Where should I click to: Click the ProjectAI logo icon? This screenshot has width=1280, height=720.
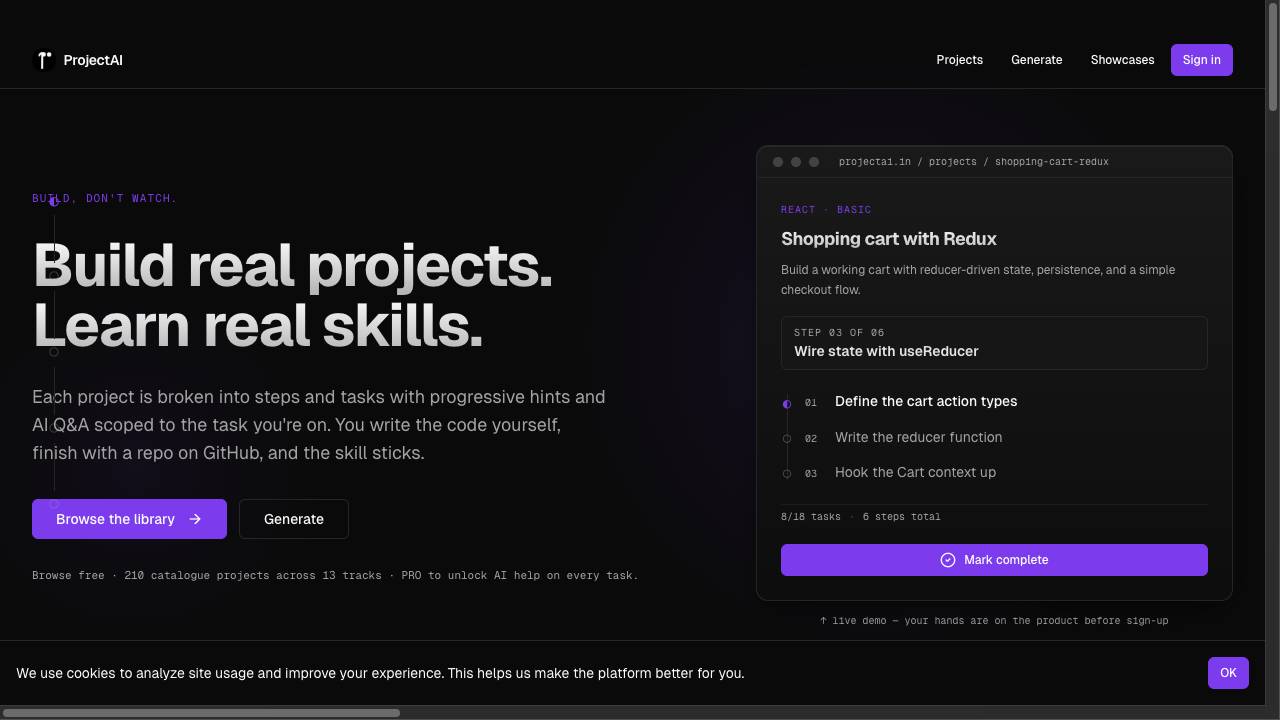[44, 60]
